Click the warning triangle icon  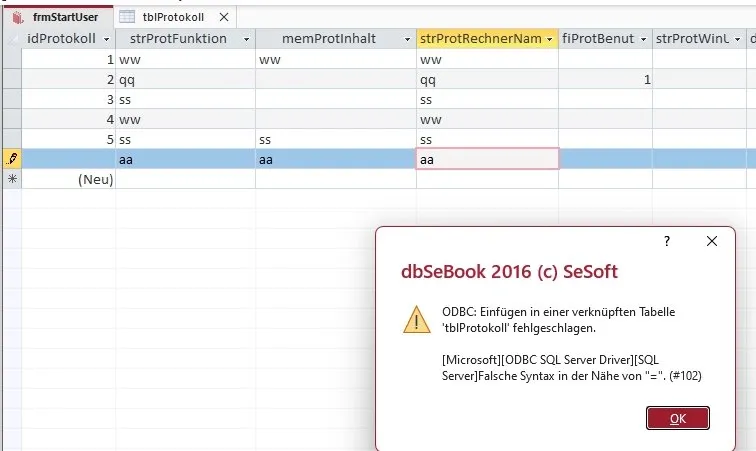click(x=417, y=319)
